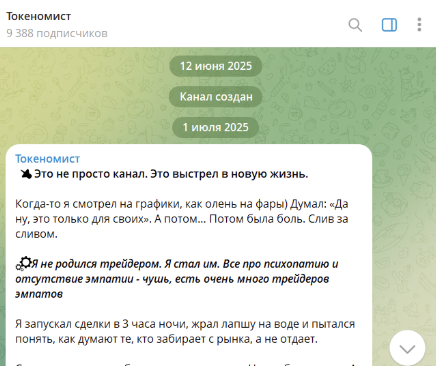Screen dimensions: 436x366
Task: Open search in the channel
Action: pos(355,25)
